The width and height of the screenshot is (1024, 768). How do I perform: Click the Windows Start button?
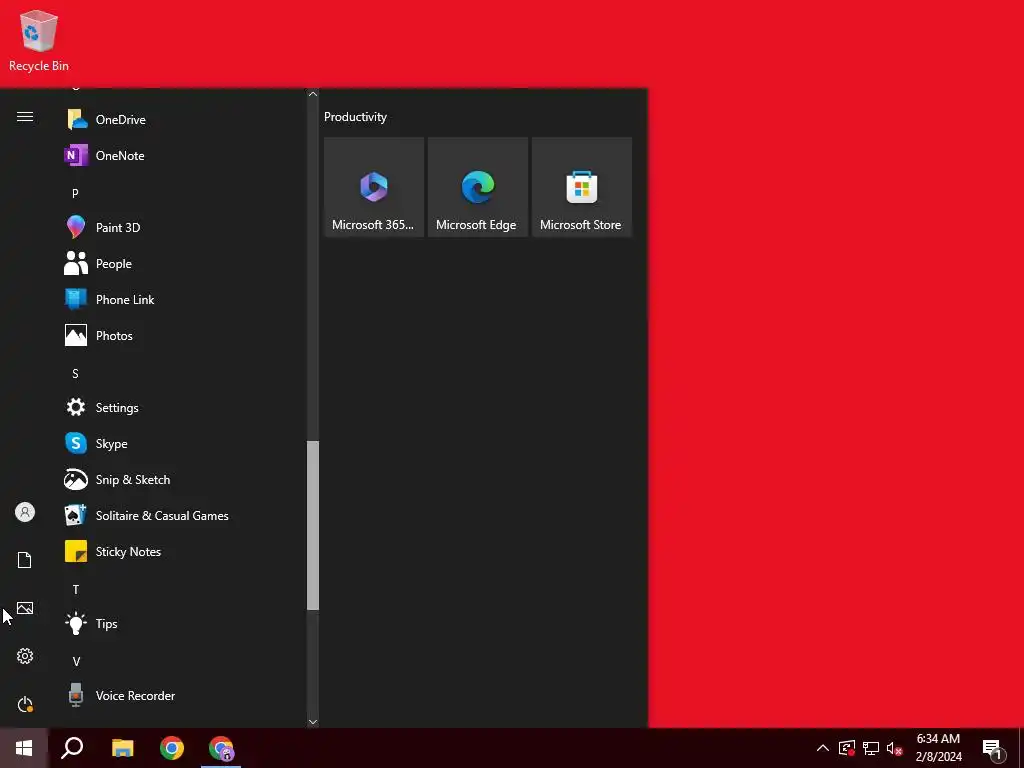pos(24,748)
